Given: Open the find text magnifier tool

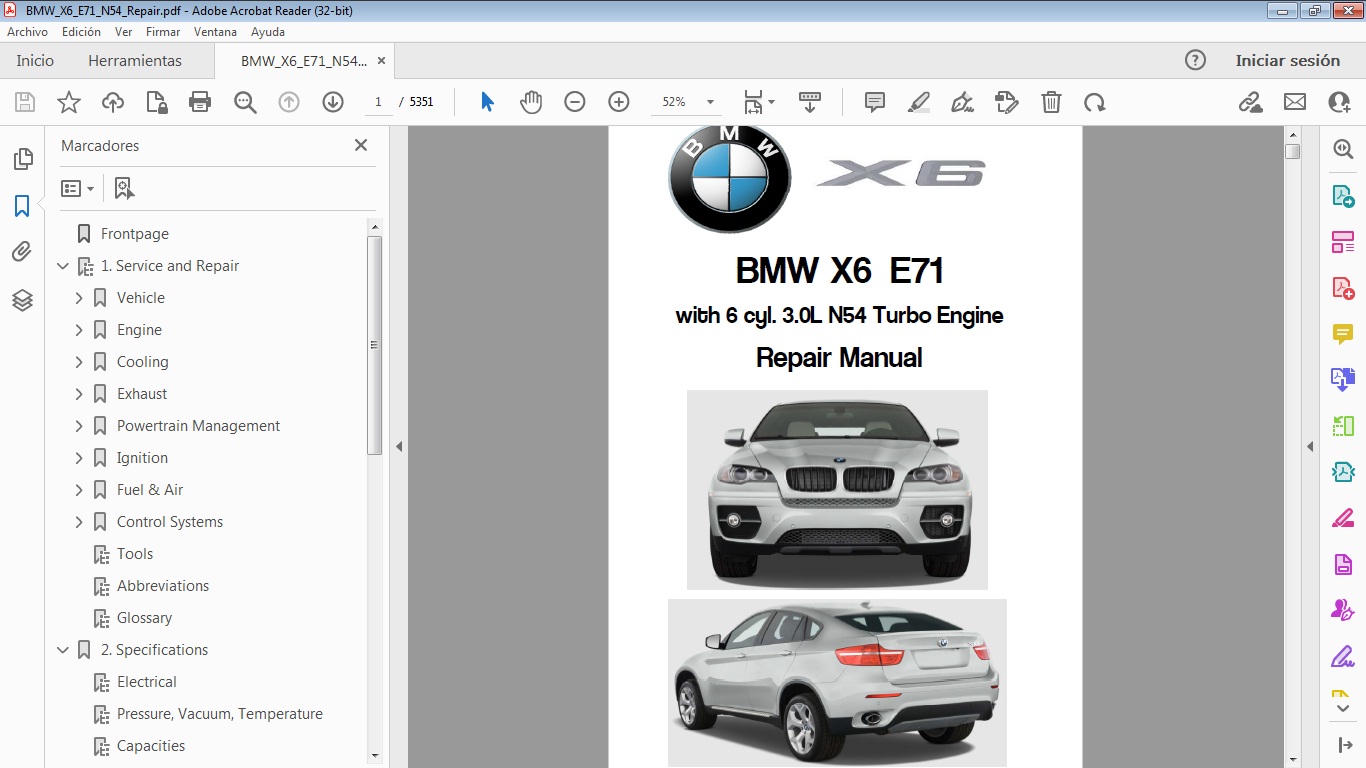Looking at the screenshot, I should click(x=245, y=102).
